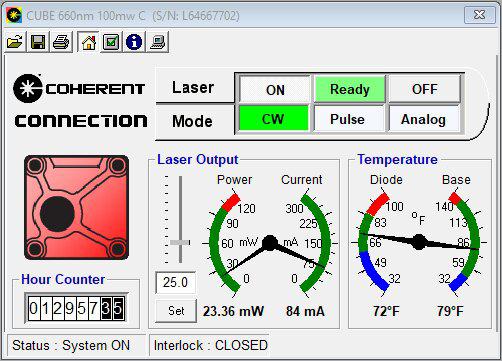
Task: Save settings with the floppy disk icon
Action: point(38,42)
